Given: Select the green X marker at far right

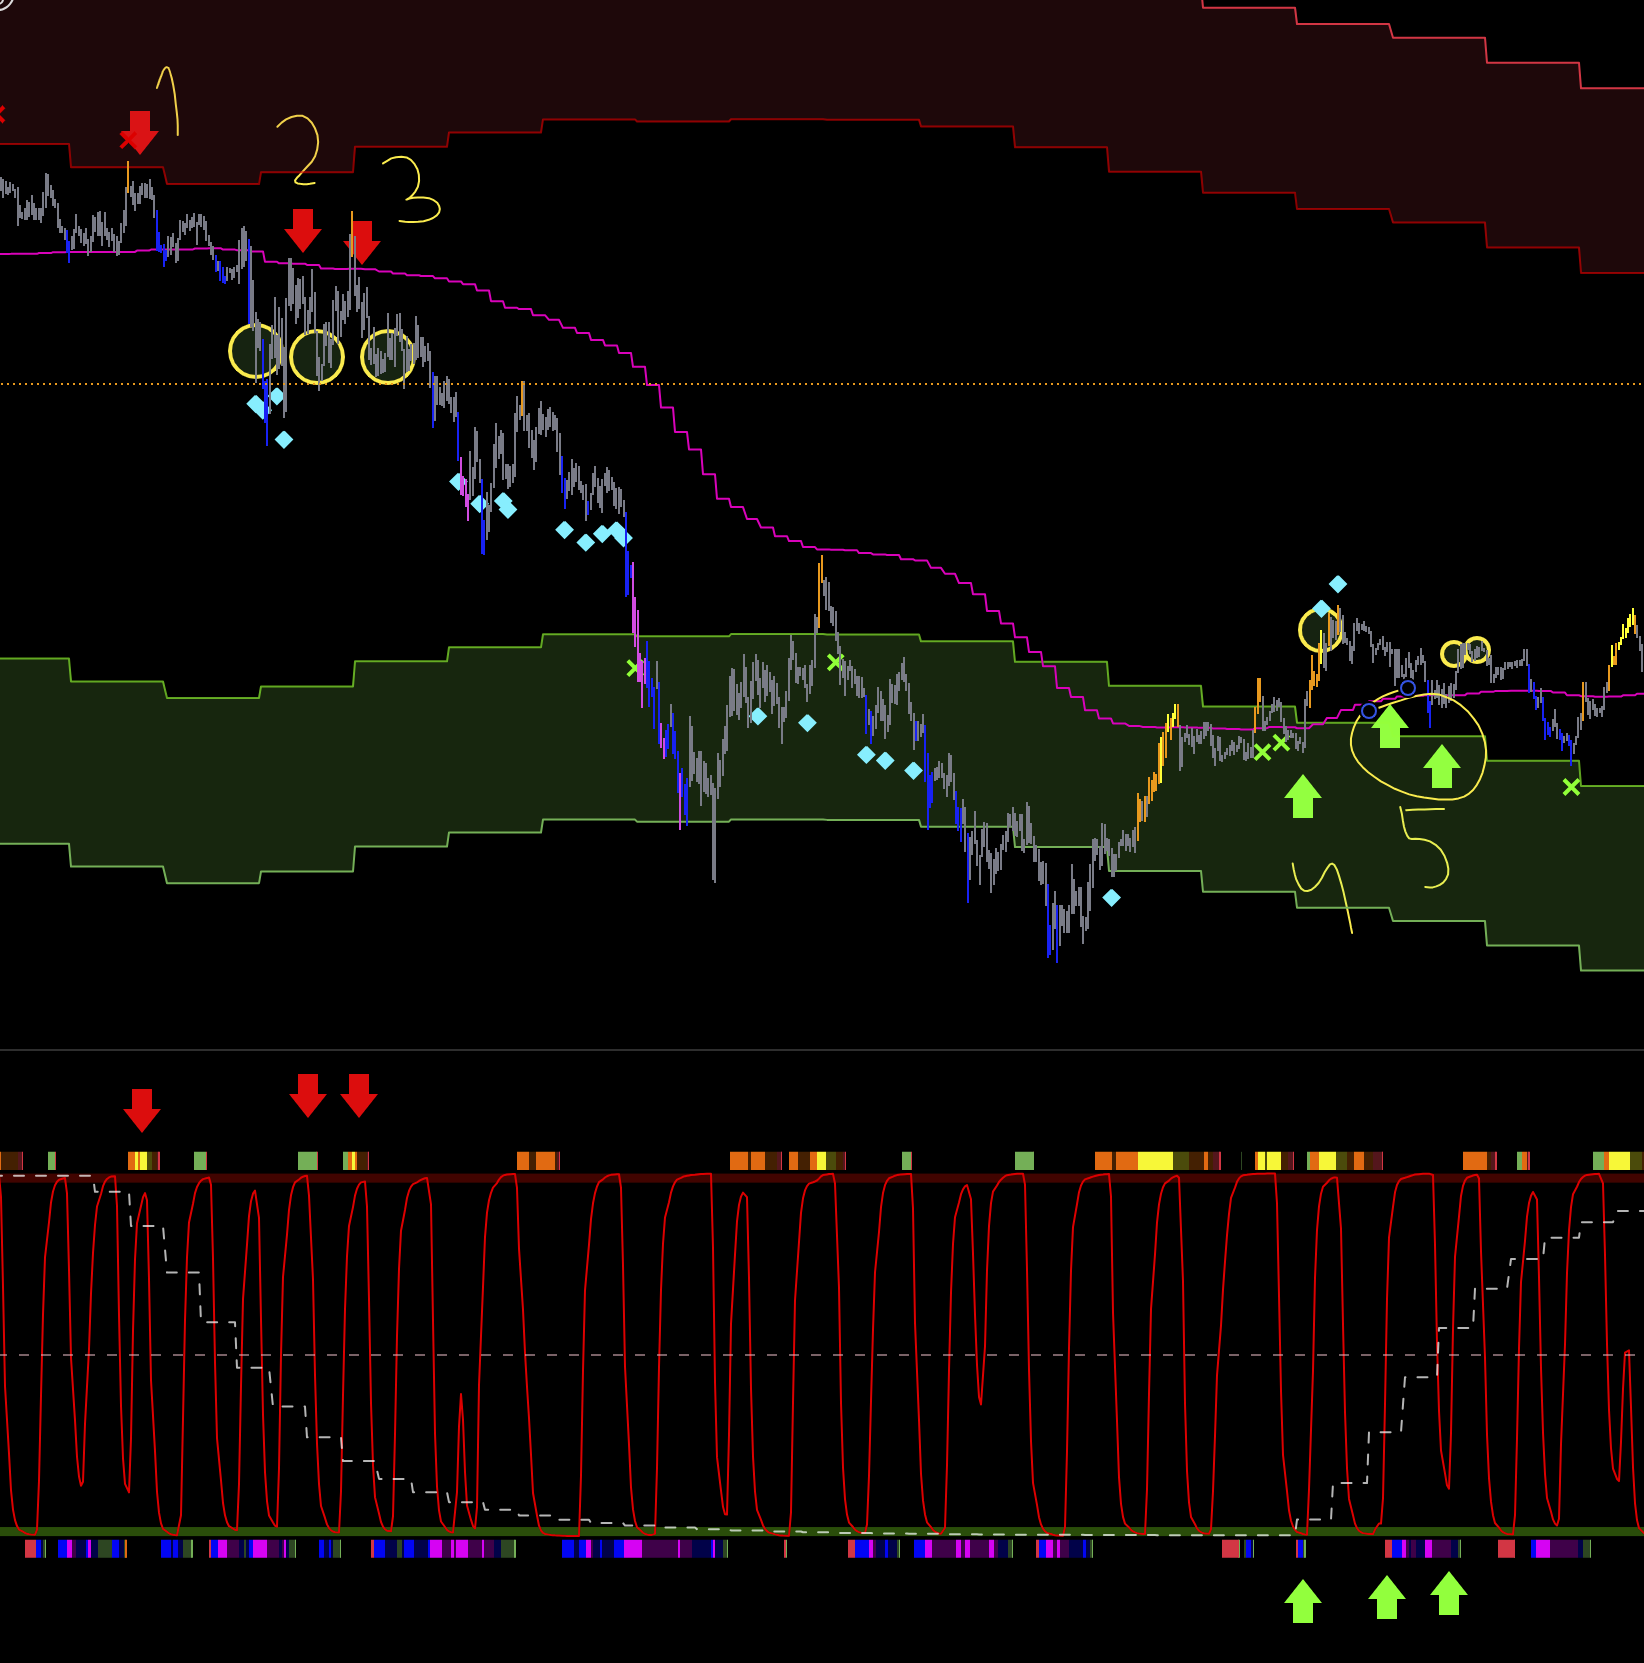Looking at the screenshot, I should pyautogui.click(x=1571, y=787).
